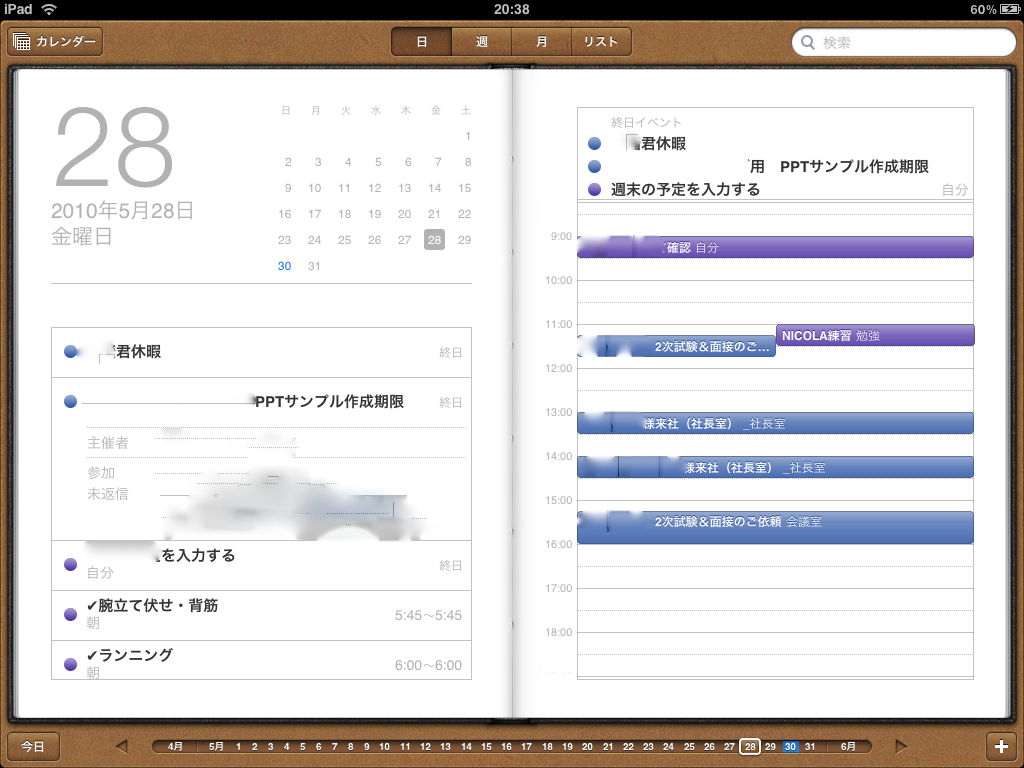1024x768 pixels.
Task: Select day 30 in the bottom timeline
Action: tap(790, 746)
